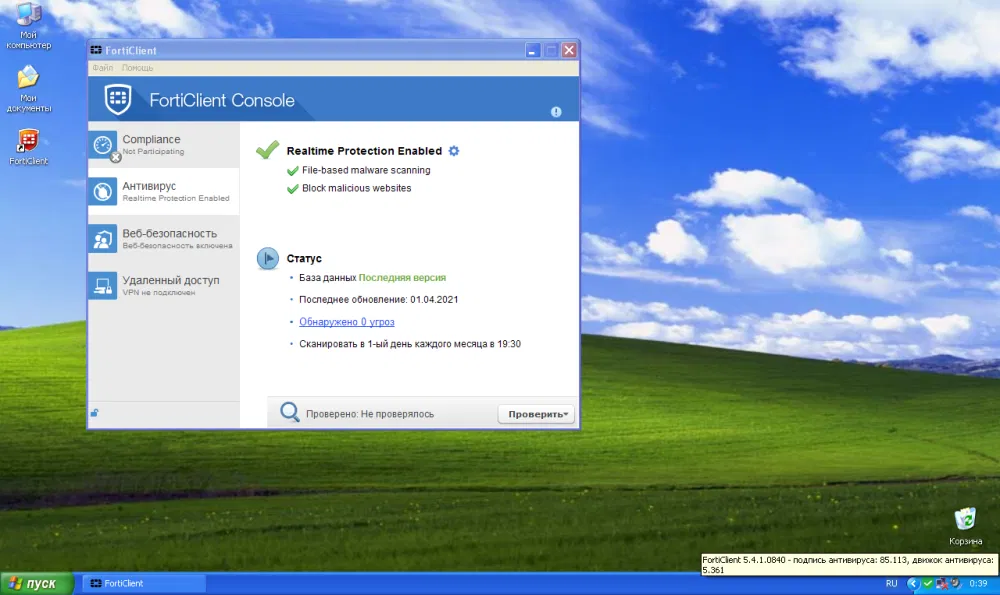Viewport: 1000px width, 595px height.
Task: Click the RU language indicator
Action: (x=892, y=584)
